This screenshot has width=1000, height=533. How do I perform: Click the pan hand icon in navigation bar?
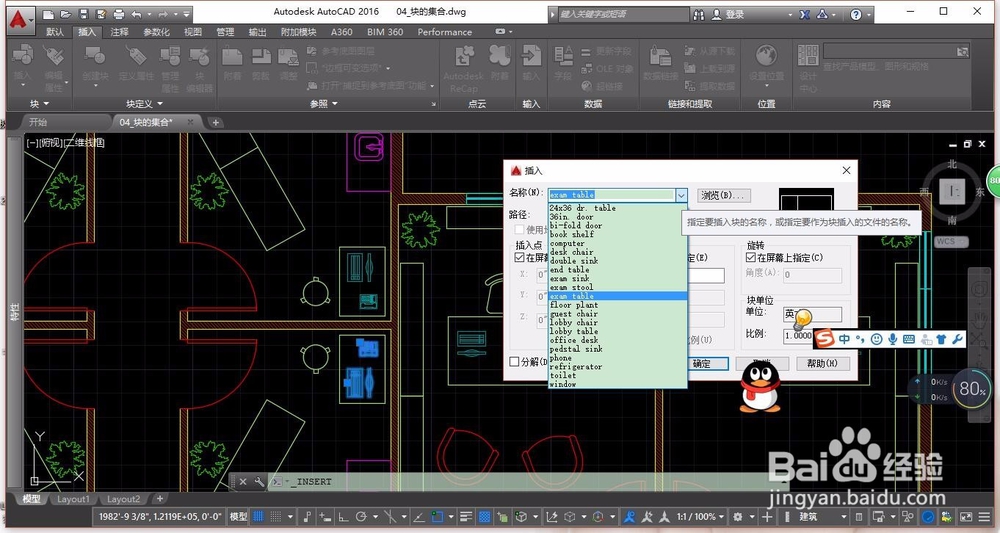point(982,319)
